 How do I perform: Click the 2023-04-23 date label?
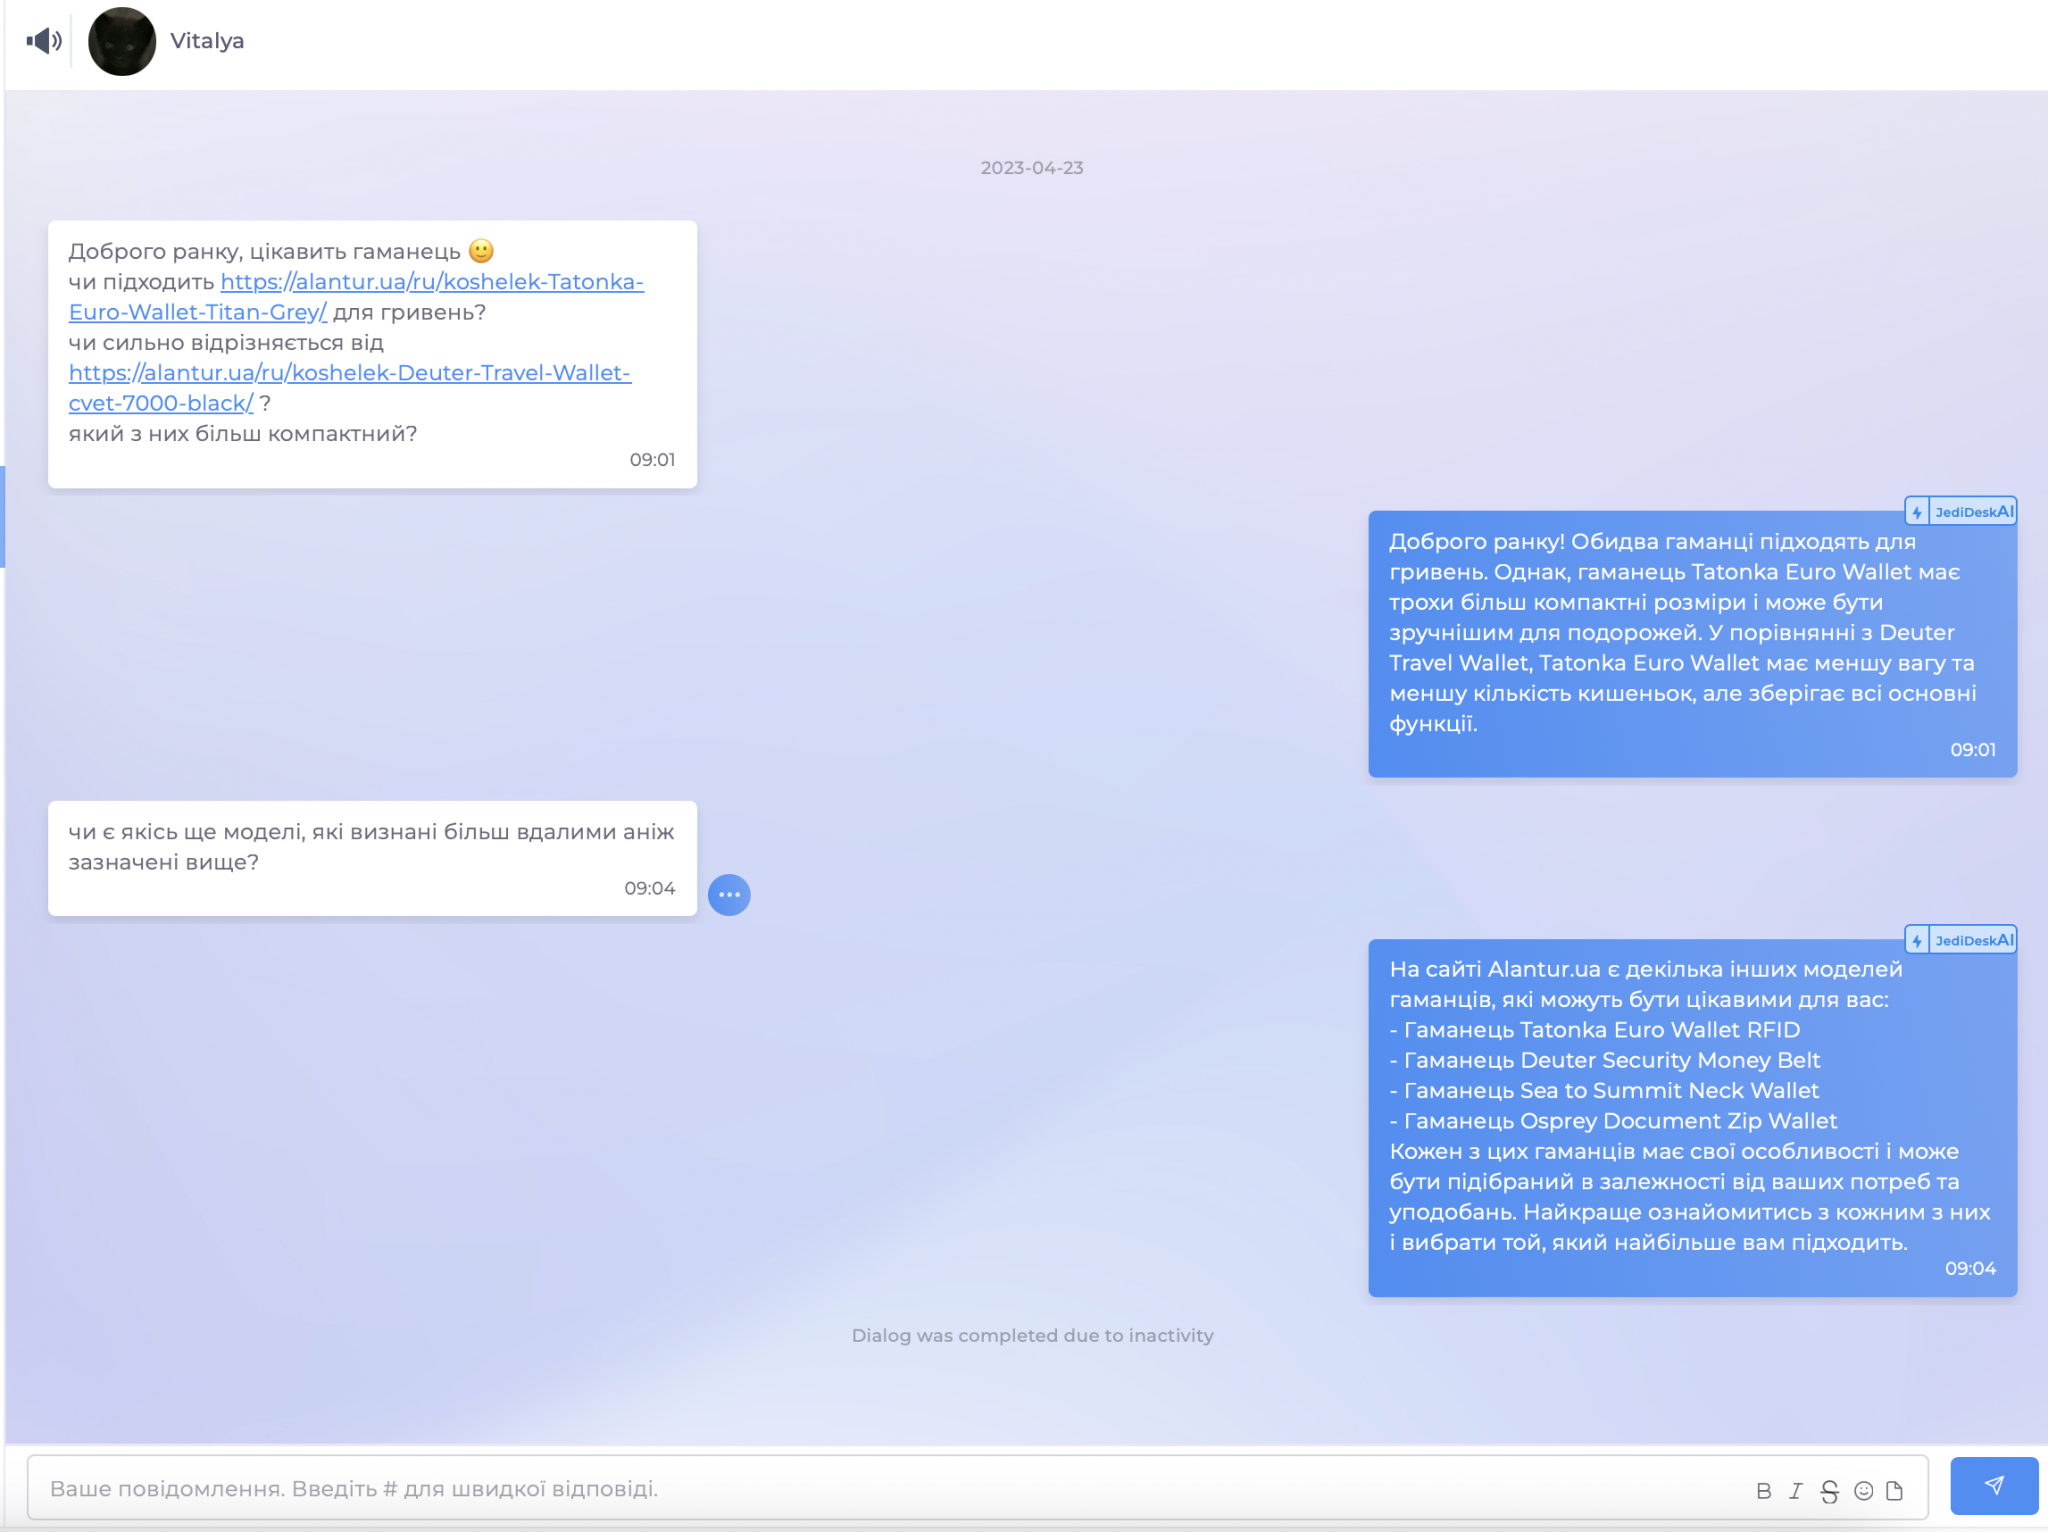(x=1032, y=168)
